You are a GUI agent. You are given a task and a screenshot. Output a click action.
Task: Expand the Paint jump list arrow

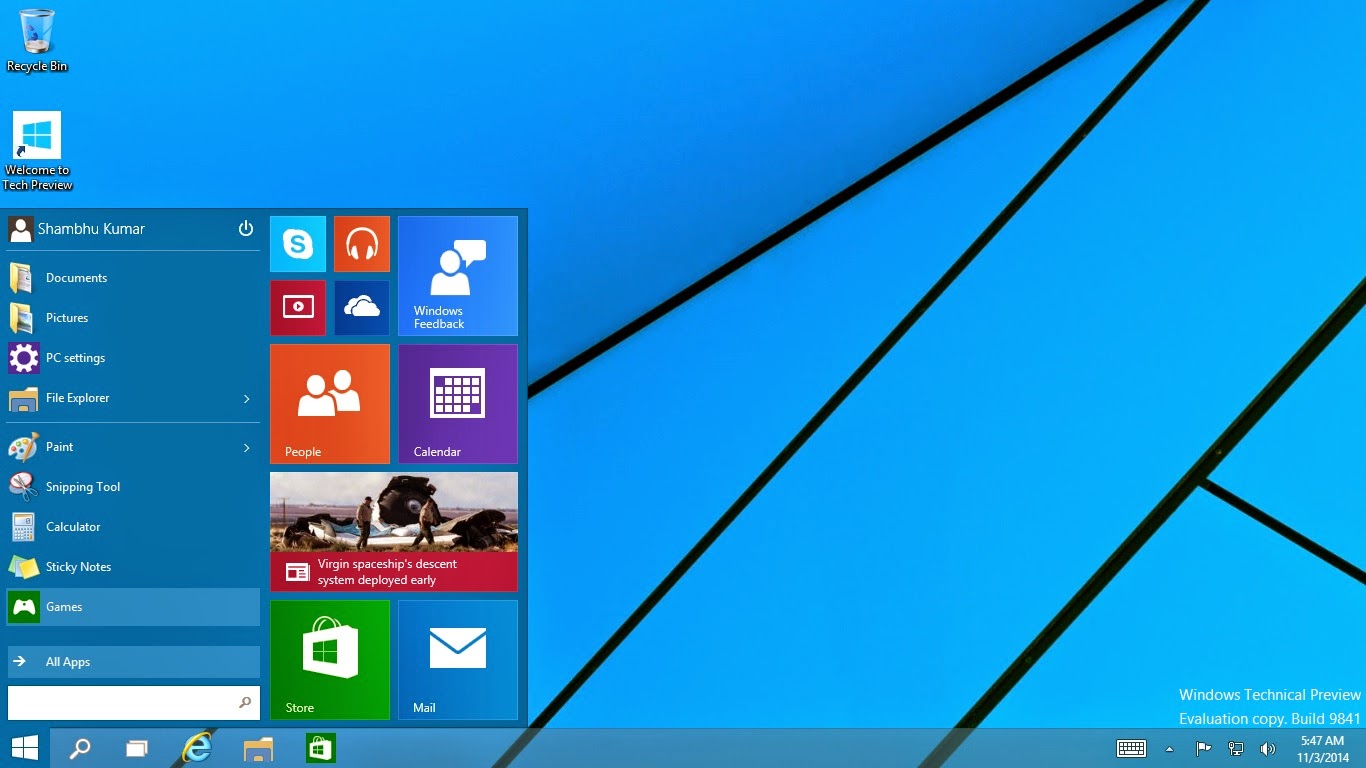click(x=246, y=447)
